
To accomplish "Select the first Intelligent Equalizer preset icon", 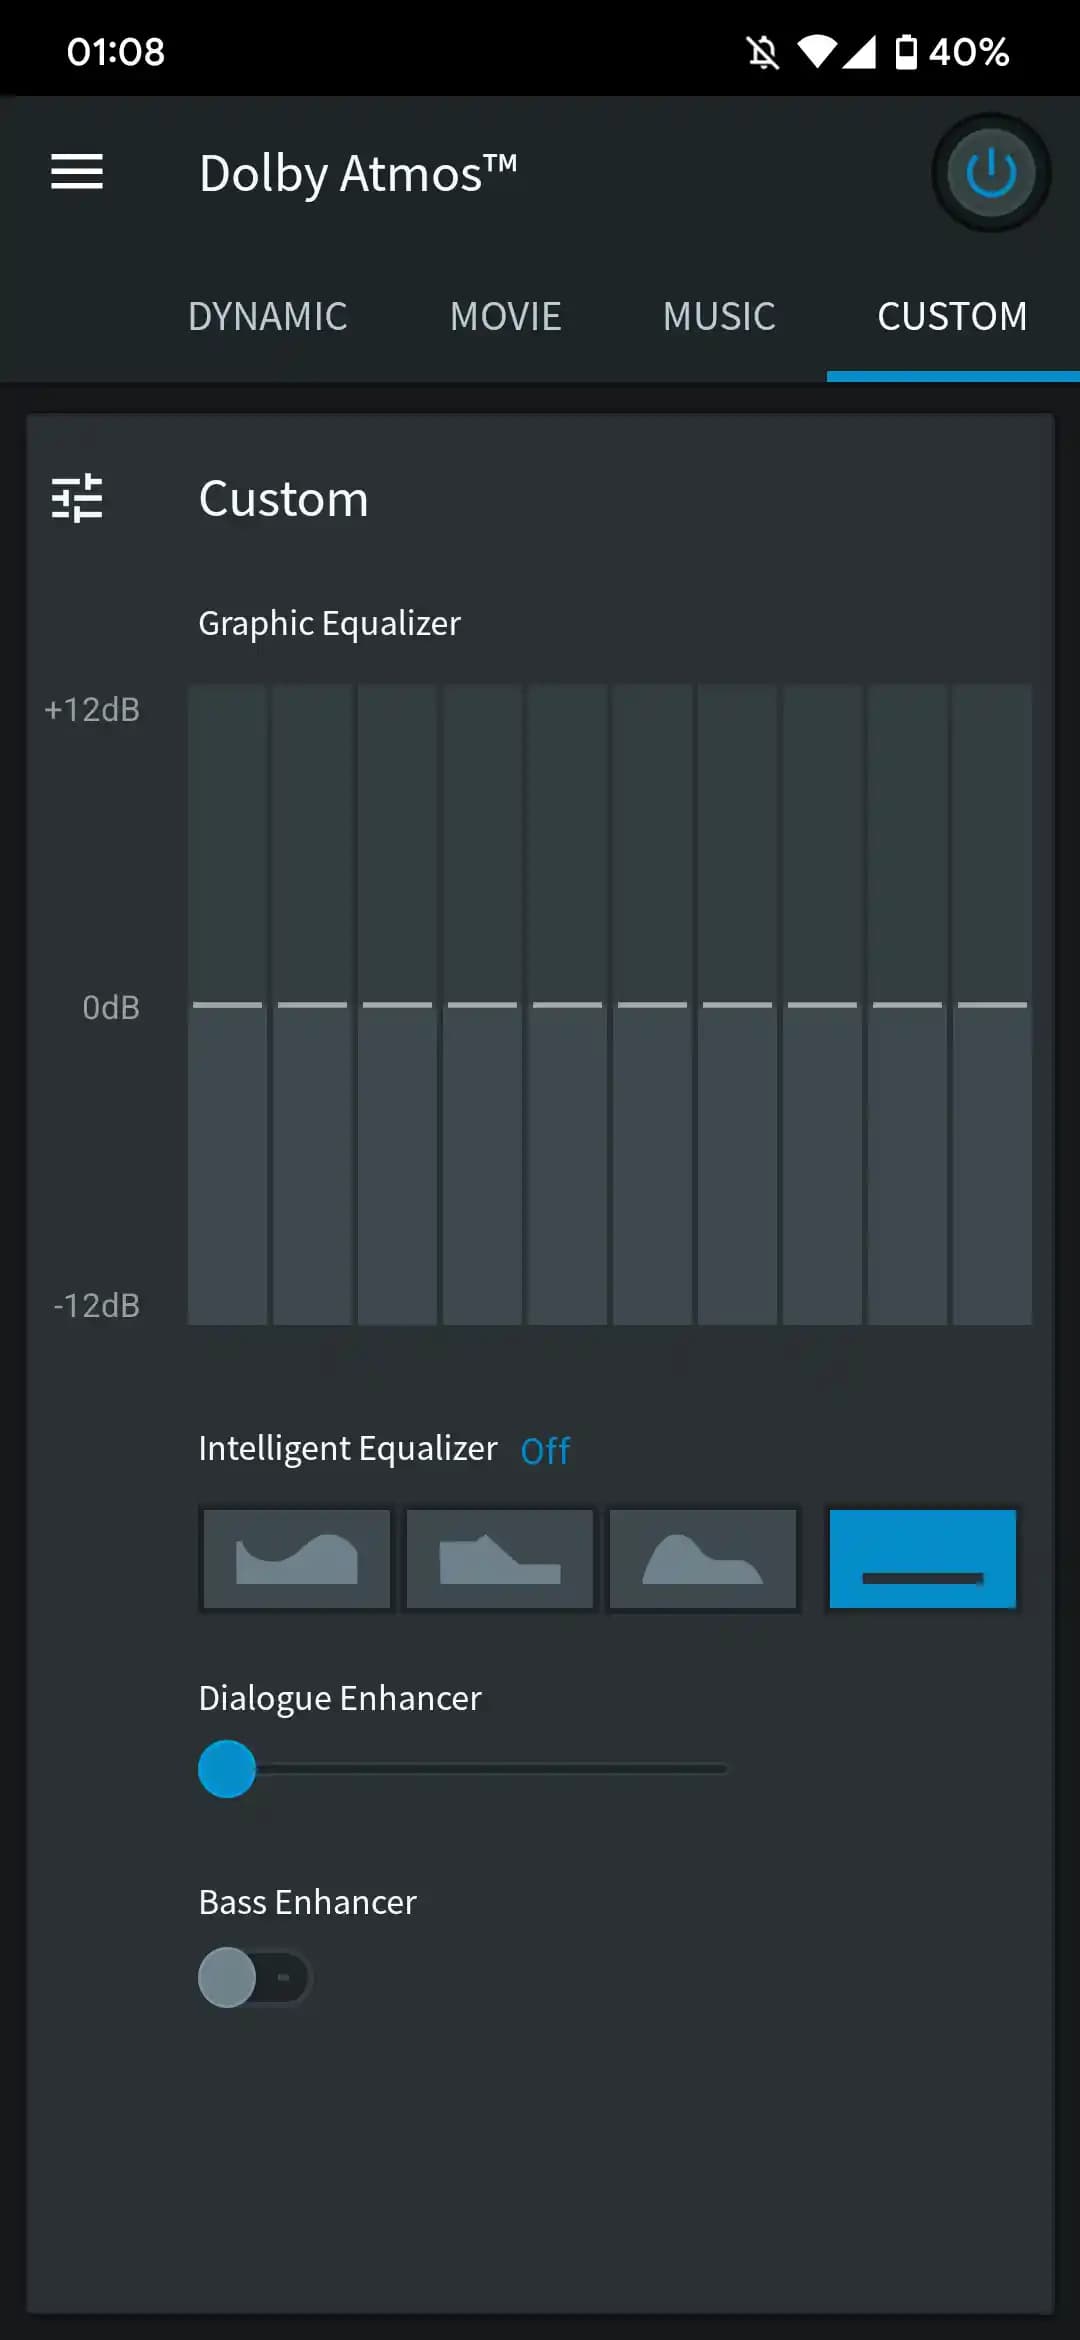I will tap(296, 1559).
